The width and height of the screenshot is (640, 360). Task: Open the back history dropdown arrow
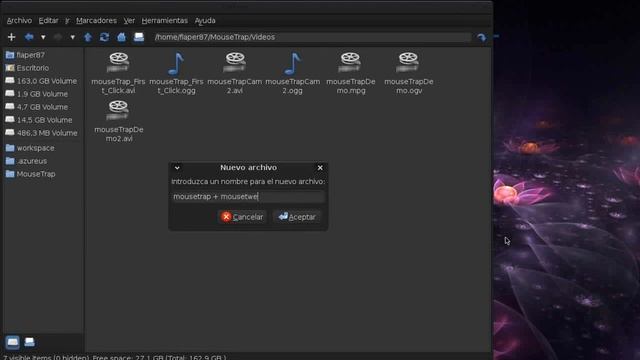pyautogui.click(x=43, y=37)
